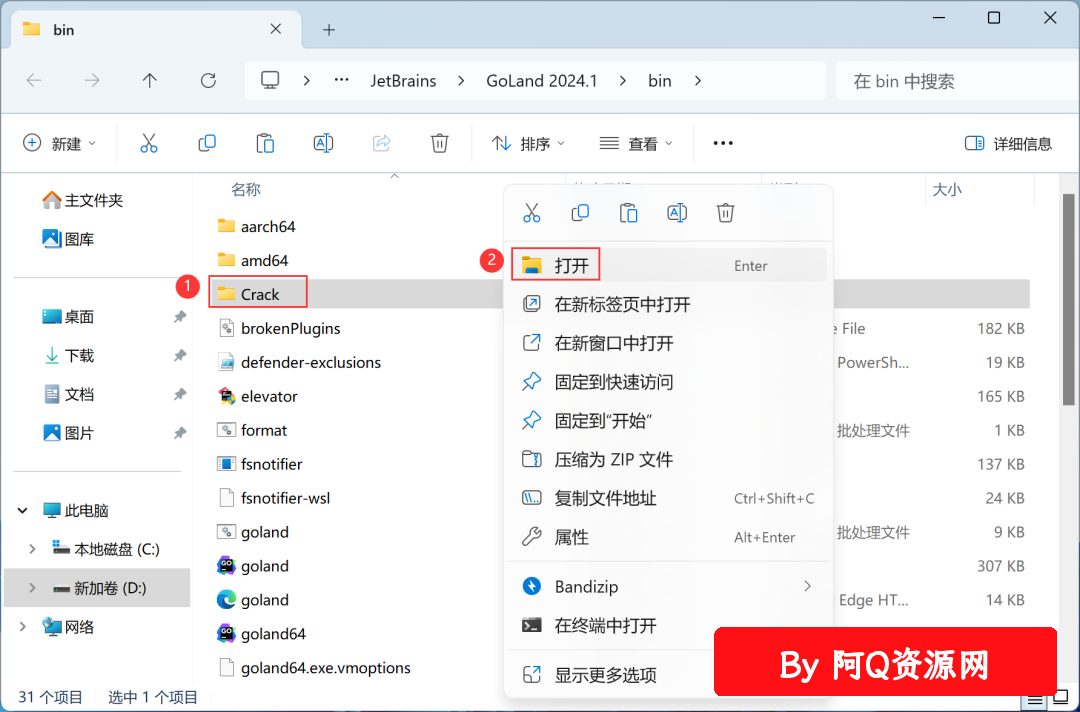This screenshot has width=1080, height=712.
Task: Select the amd64 folder
Action: (252, 260)
